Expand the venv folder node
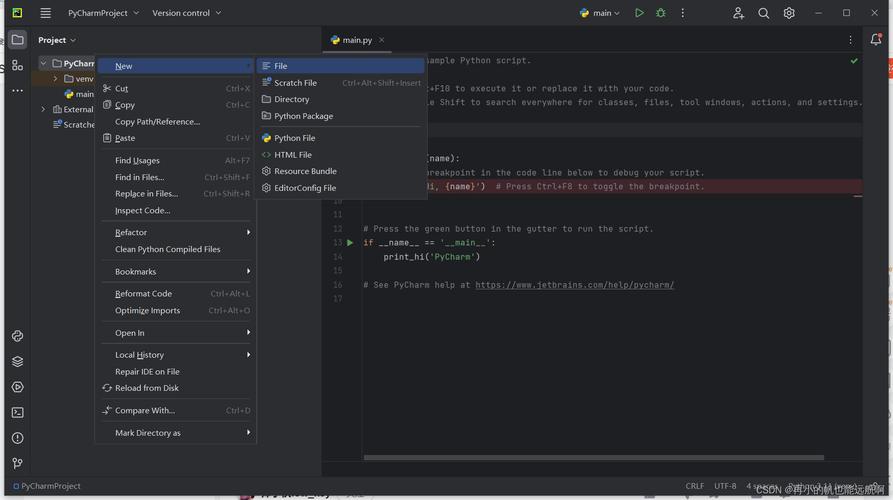The height and width of the screenshot is (500, 893). pyautogui.click(x=55, y=79)
